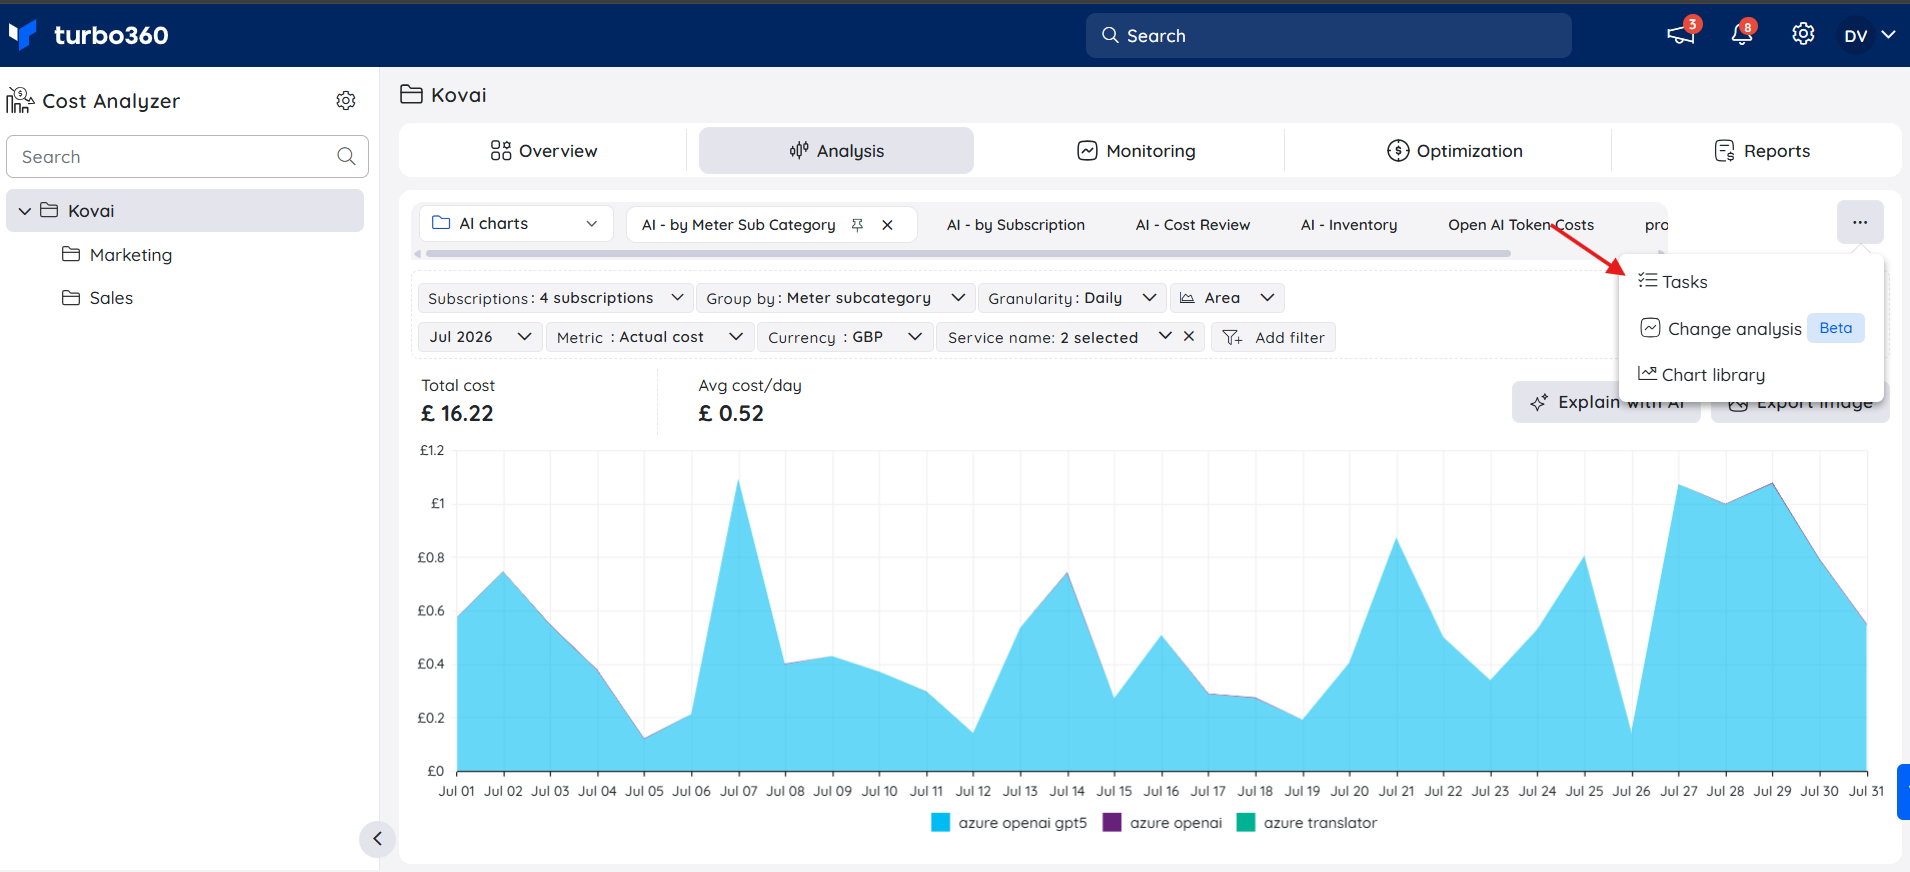Open the announcements megaphone icon

click(x=1681, y=35)
